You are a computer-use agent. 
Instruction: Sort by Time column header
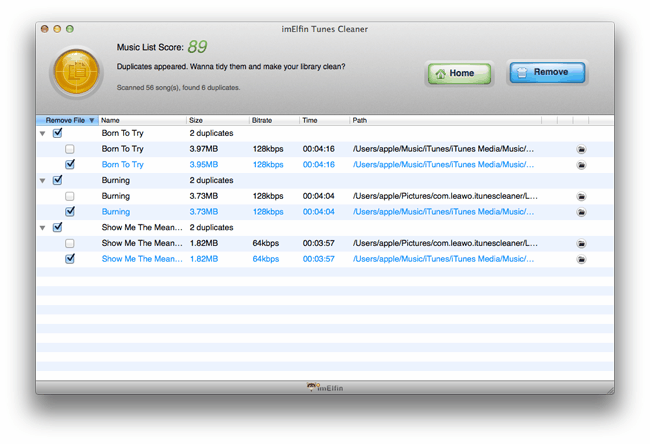click(324, 120)
